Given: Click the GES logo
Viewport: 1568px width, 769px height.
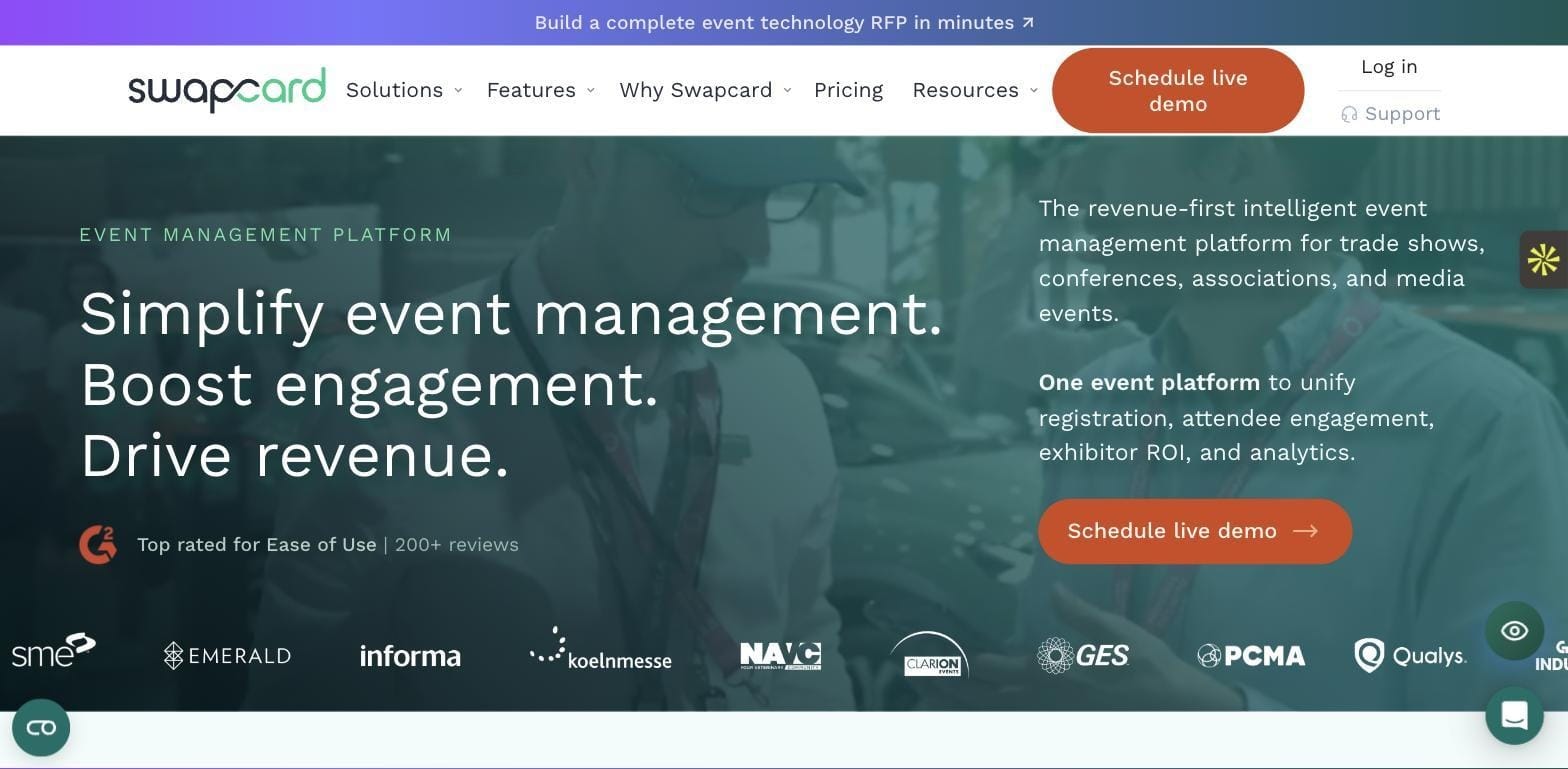Looking at the screenshot, I should [1083, 656].
